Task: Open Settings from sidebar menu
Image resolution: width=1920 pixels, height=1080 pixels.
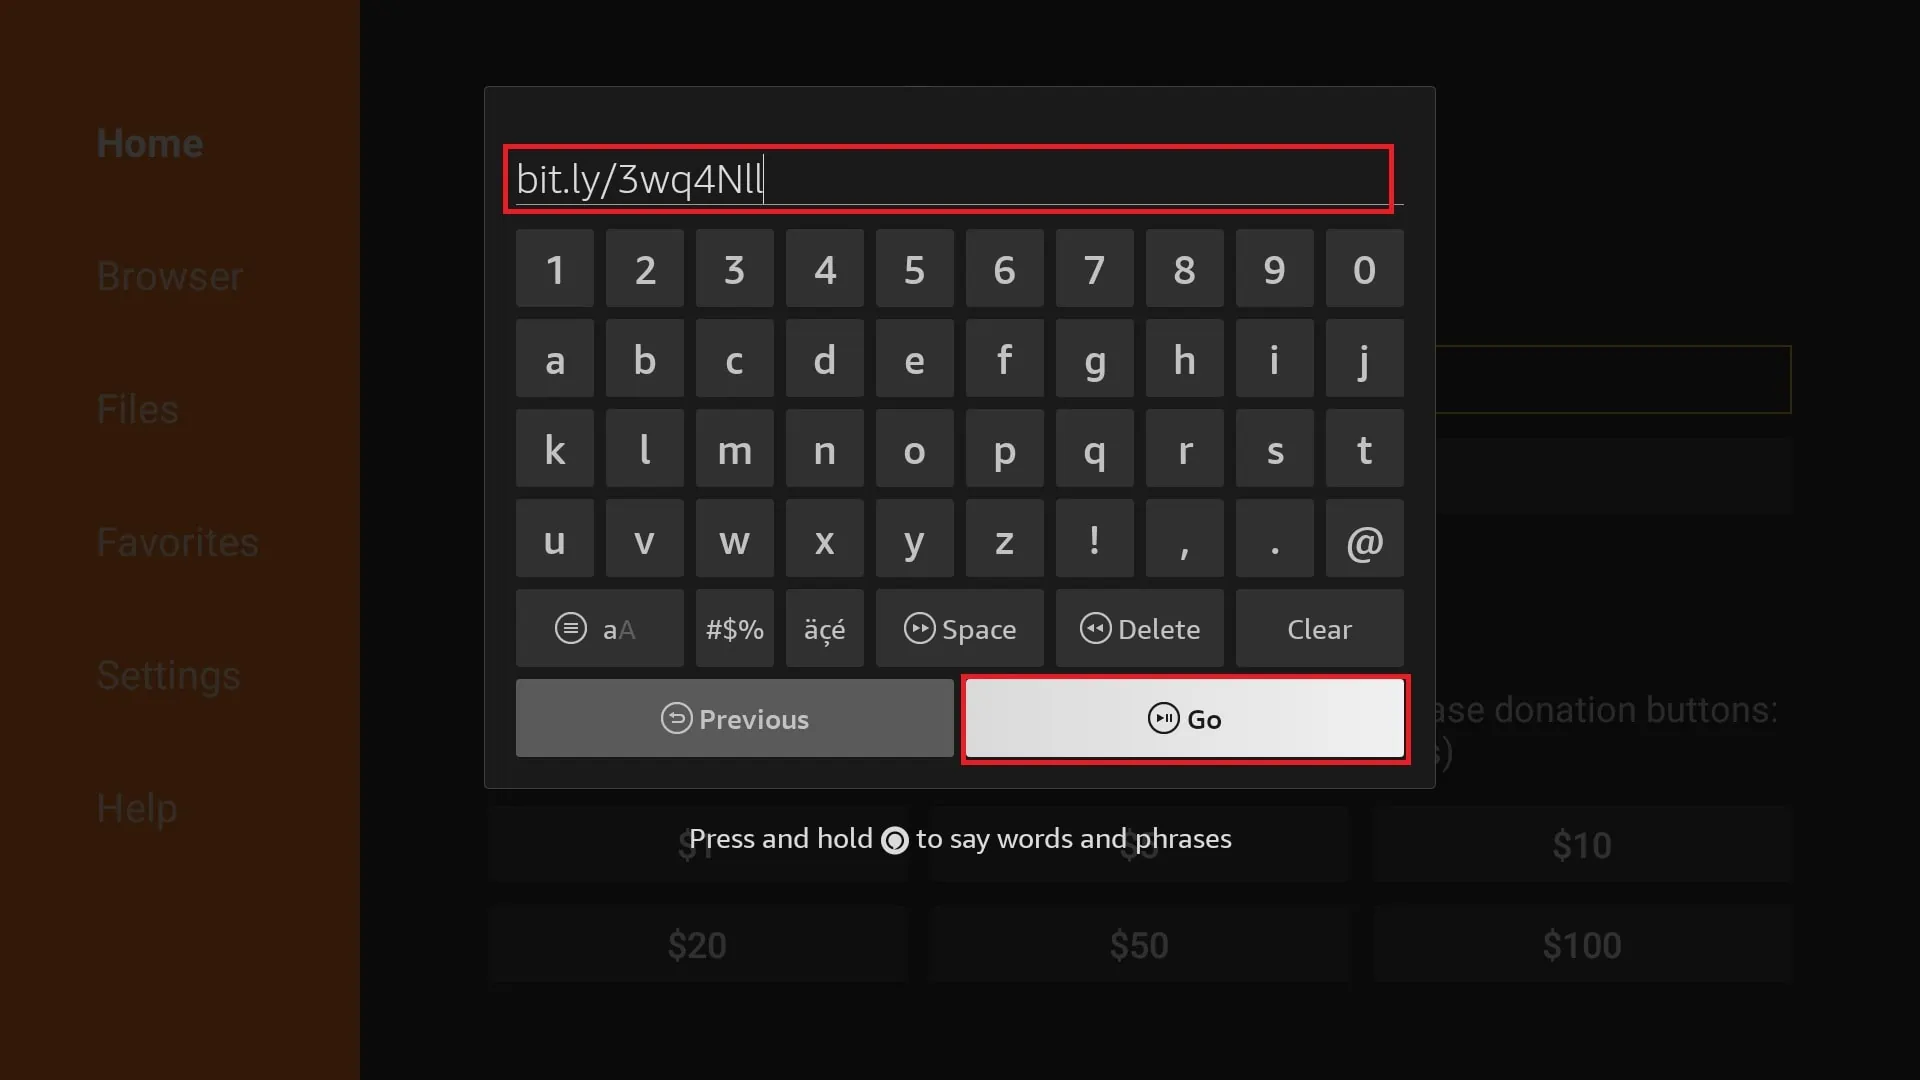Action: 167,674
